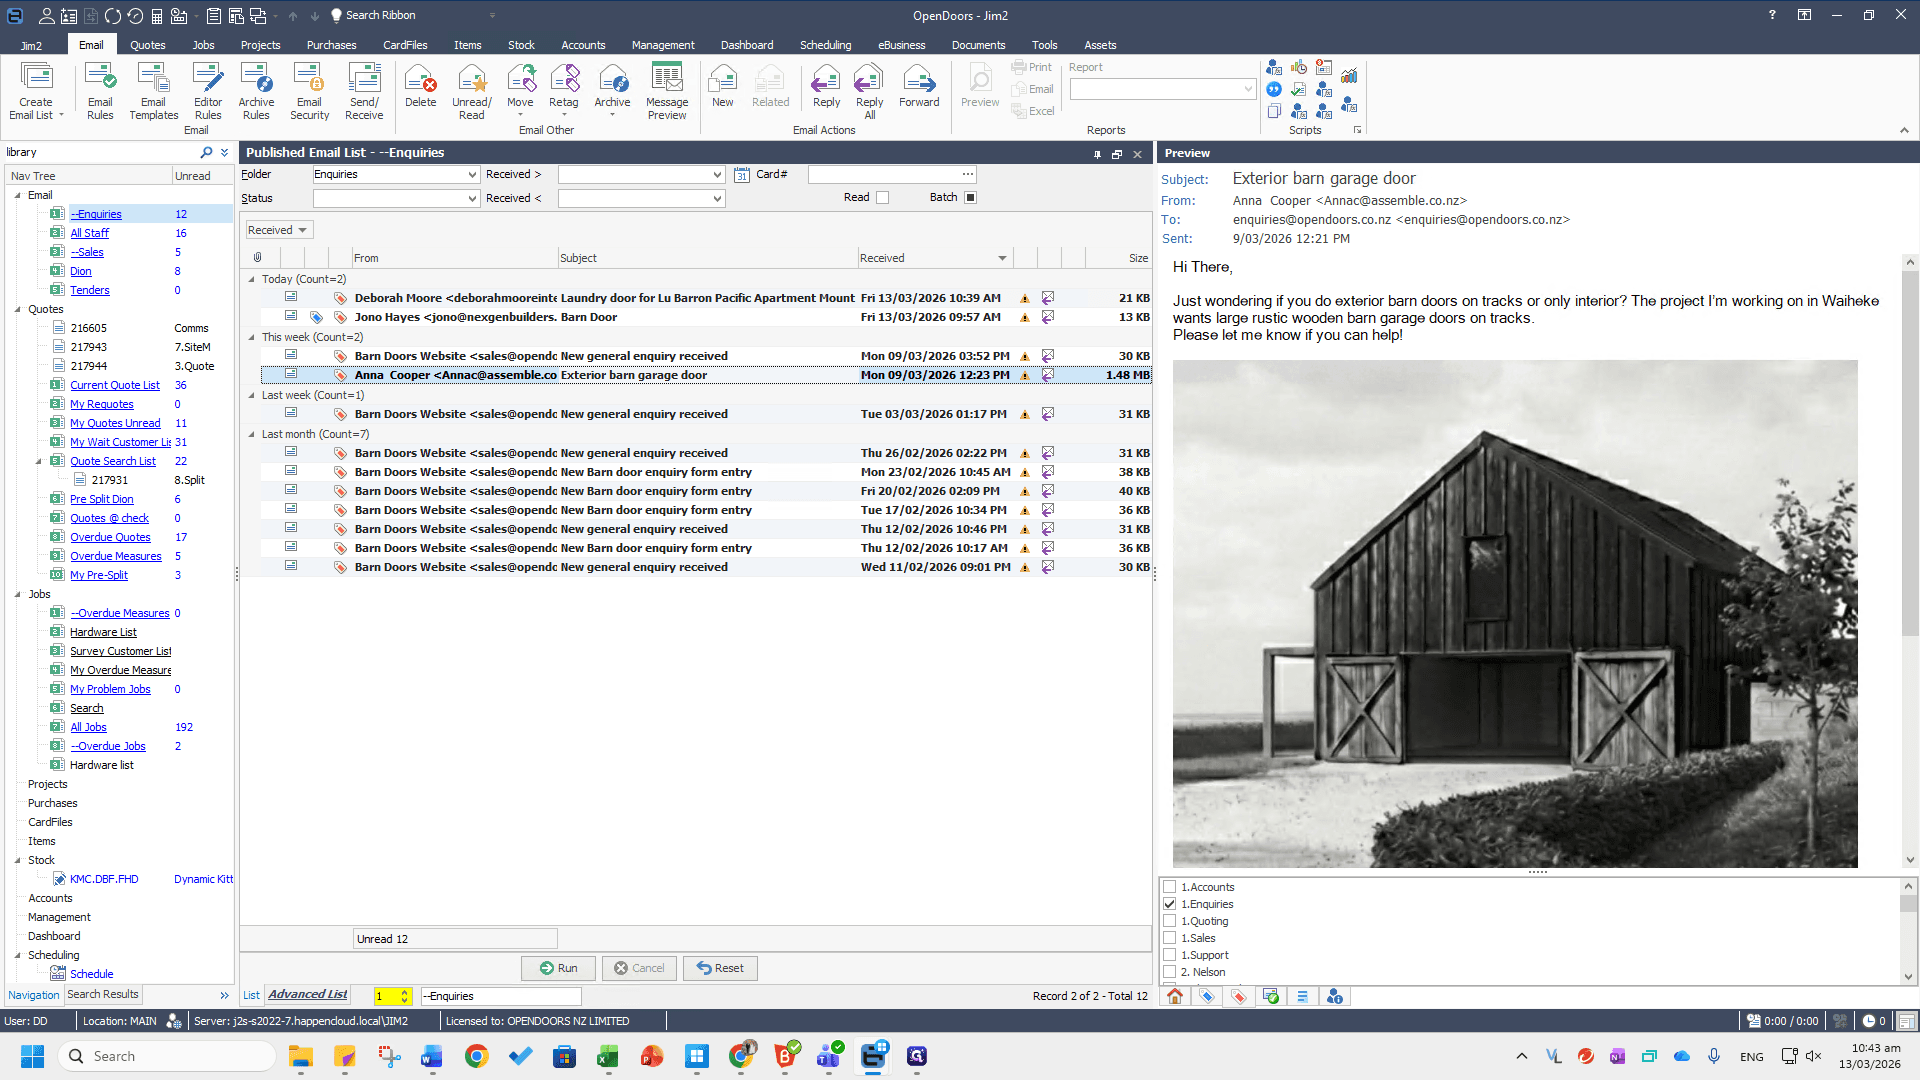Select the Jono Hayes Barn Door email

[x=705, y=317]
